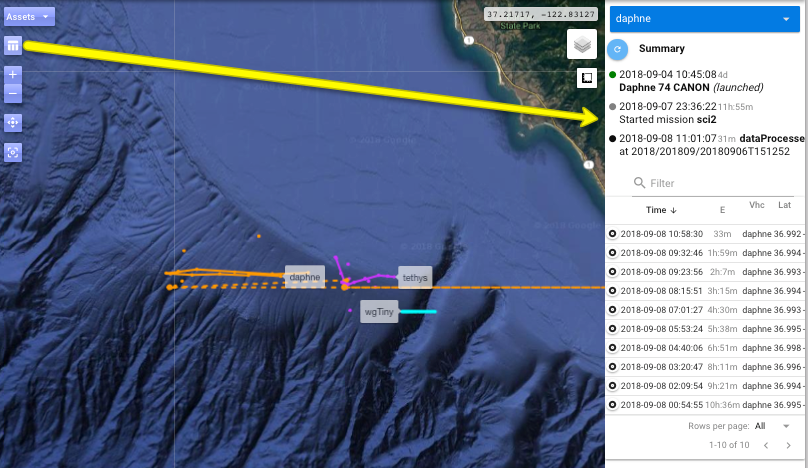Select the 2018-09-08 08:15:51 row marker

[x=612, y=291]
